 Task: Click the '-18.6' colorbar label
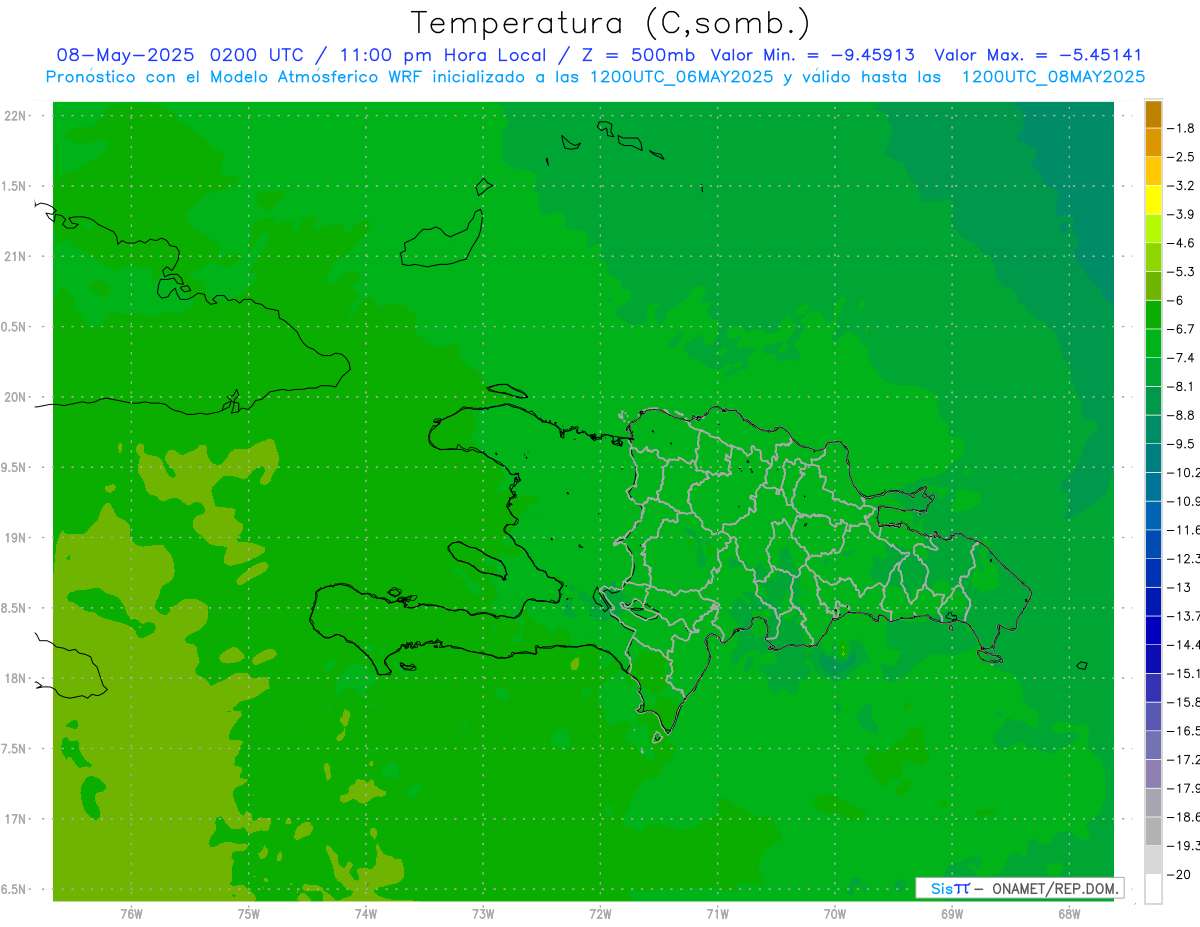tap(1185, 817)
